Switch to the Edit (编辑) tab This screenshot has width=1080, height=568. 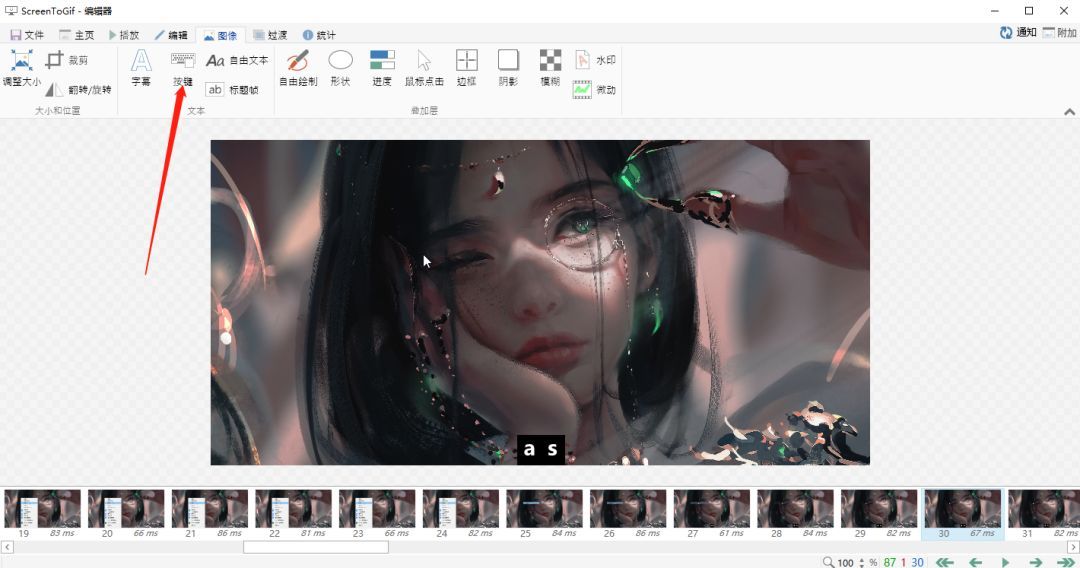click(x=171, y=35)
